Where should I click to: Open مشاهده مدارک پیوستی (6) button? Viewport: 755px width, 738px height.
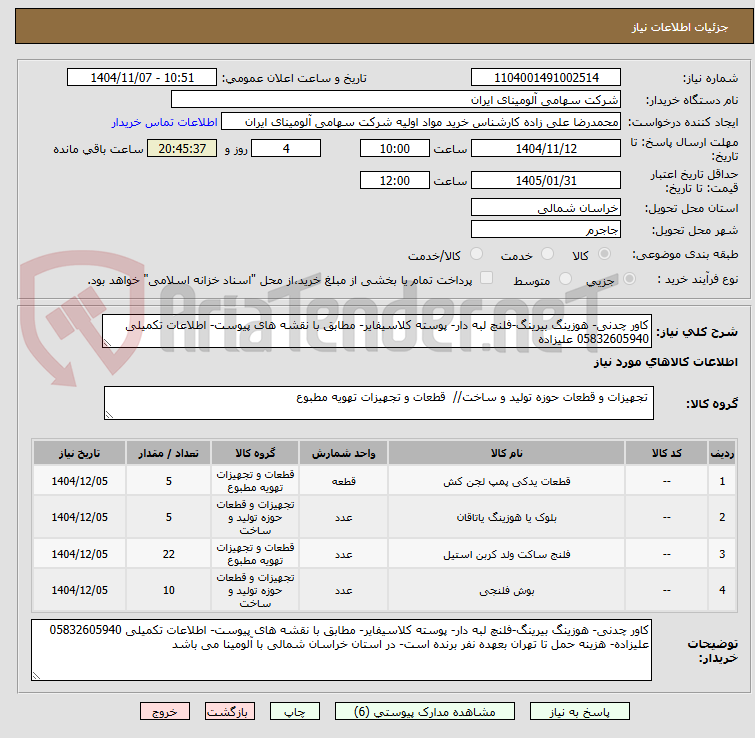pyautogui.click(x=425, y=712)
